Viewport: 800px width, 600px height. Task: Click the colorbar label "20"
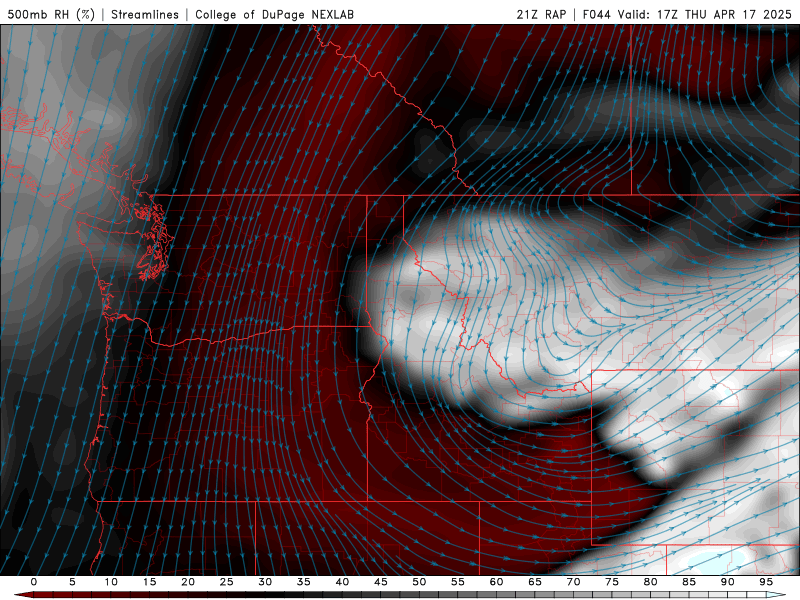[188, 582]
